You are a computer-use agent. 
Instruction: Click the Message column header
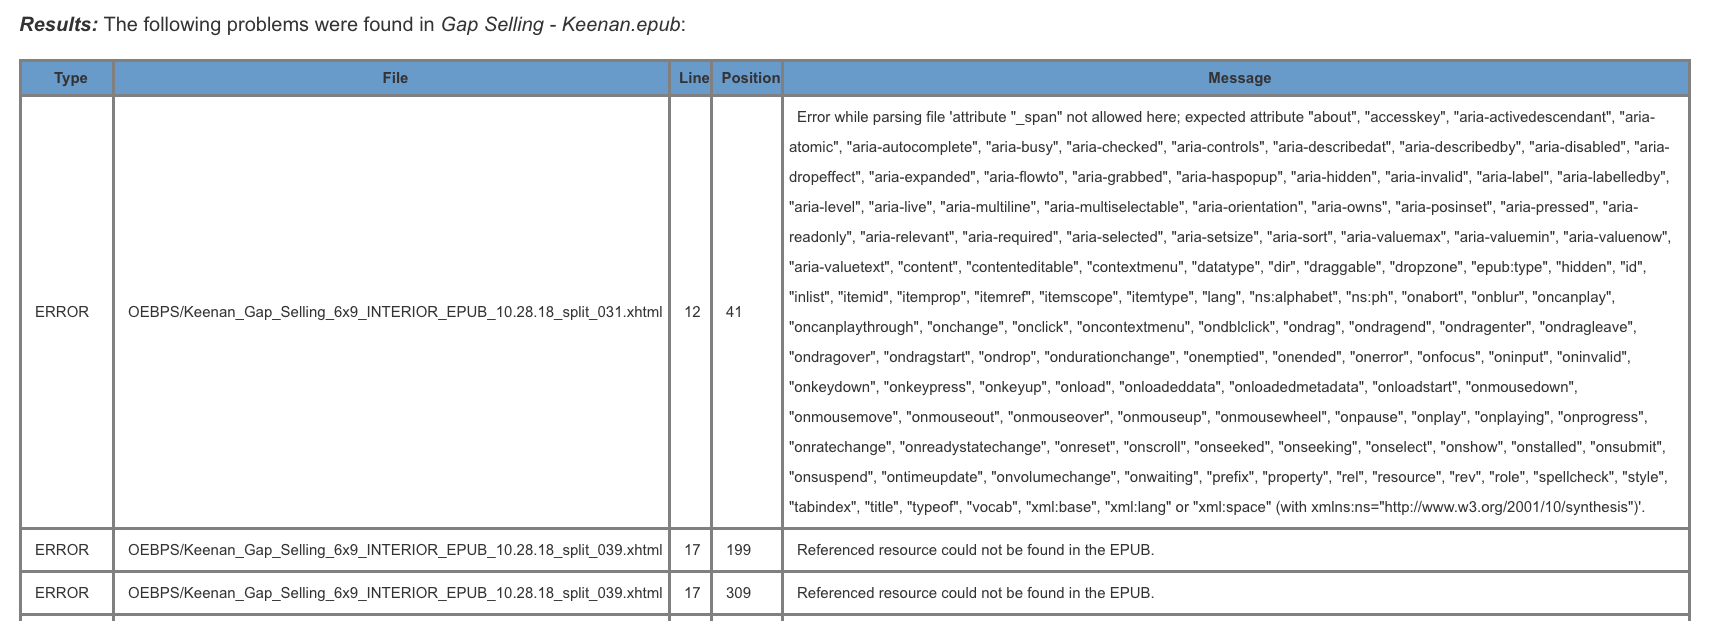click(x=1239, y=78)
